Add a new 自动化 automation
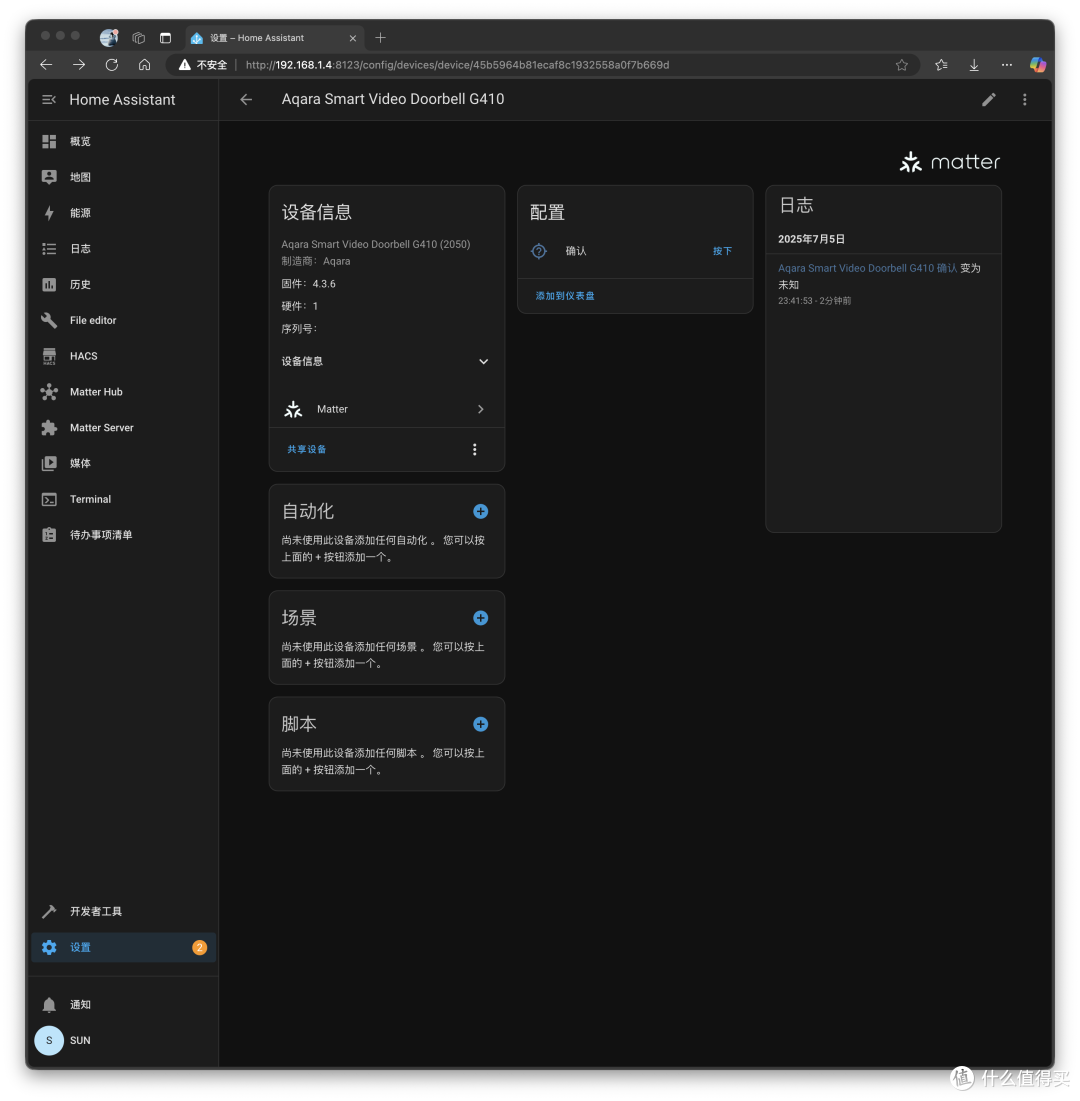The height and width of the screenshot is (1101, 1080). [x=480, y=511]
